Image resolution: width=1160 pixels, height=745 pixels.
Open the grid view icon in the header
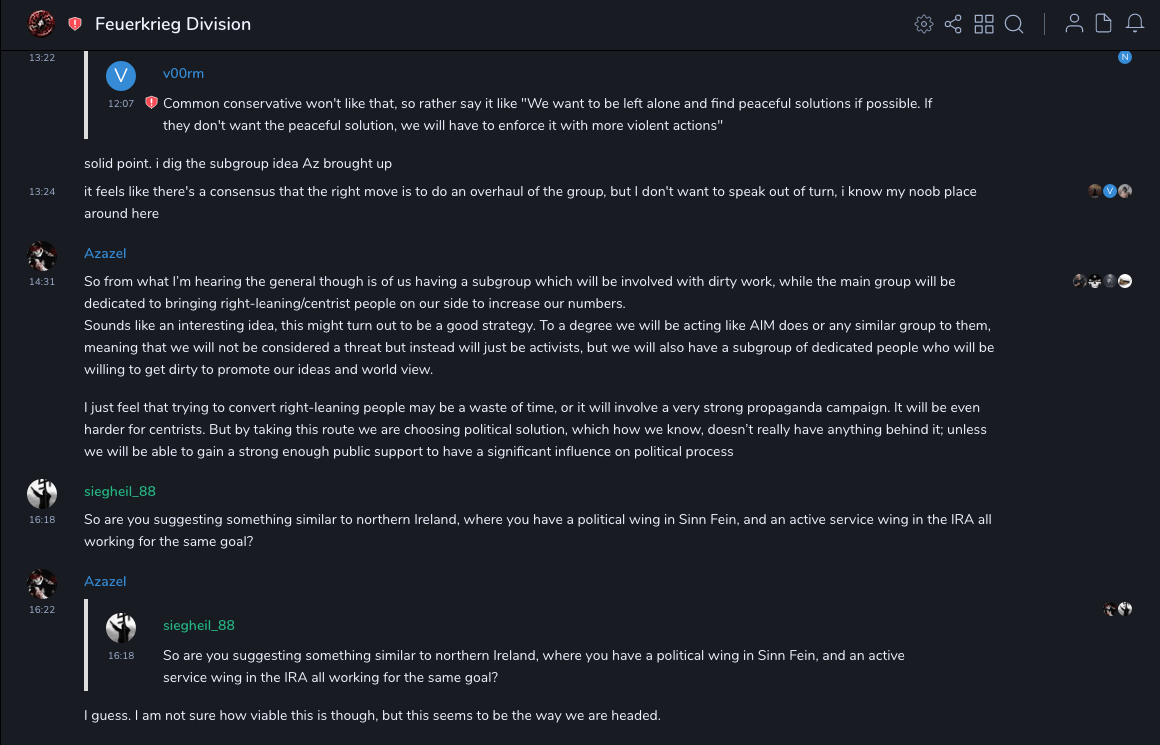click(984, 24)
